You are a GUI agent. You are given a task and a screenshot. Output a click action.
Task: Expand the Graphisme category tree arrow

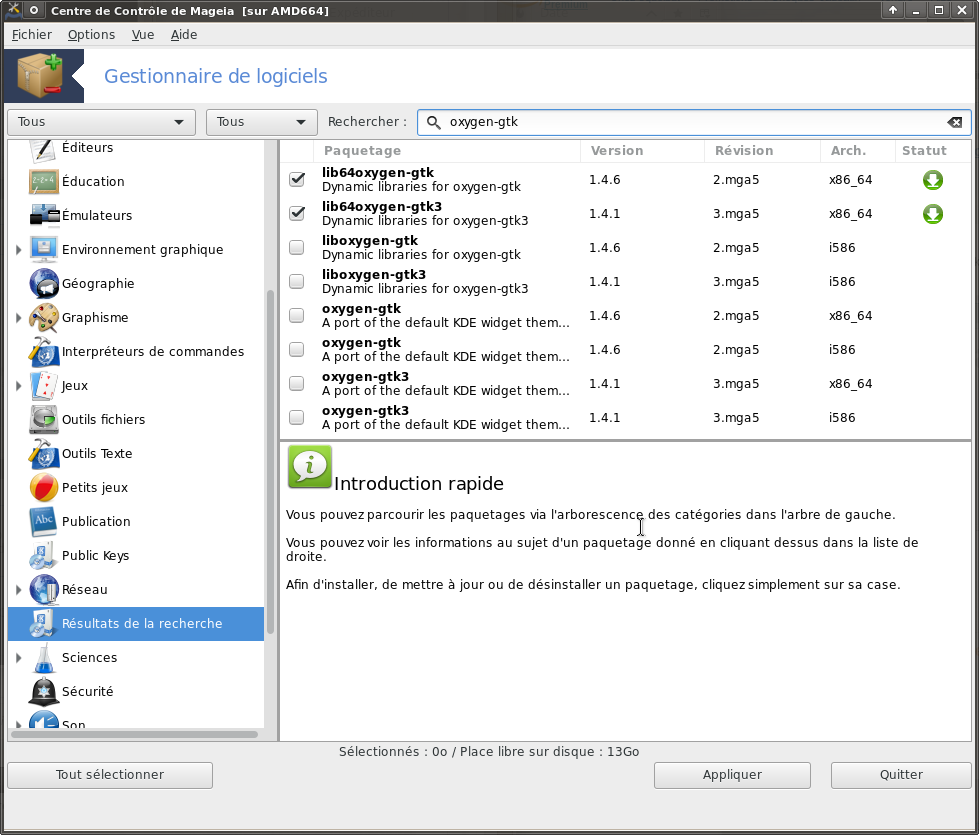19,318
